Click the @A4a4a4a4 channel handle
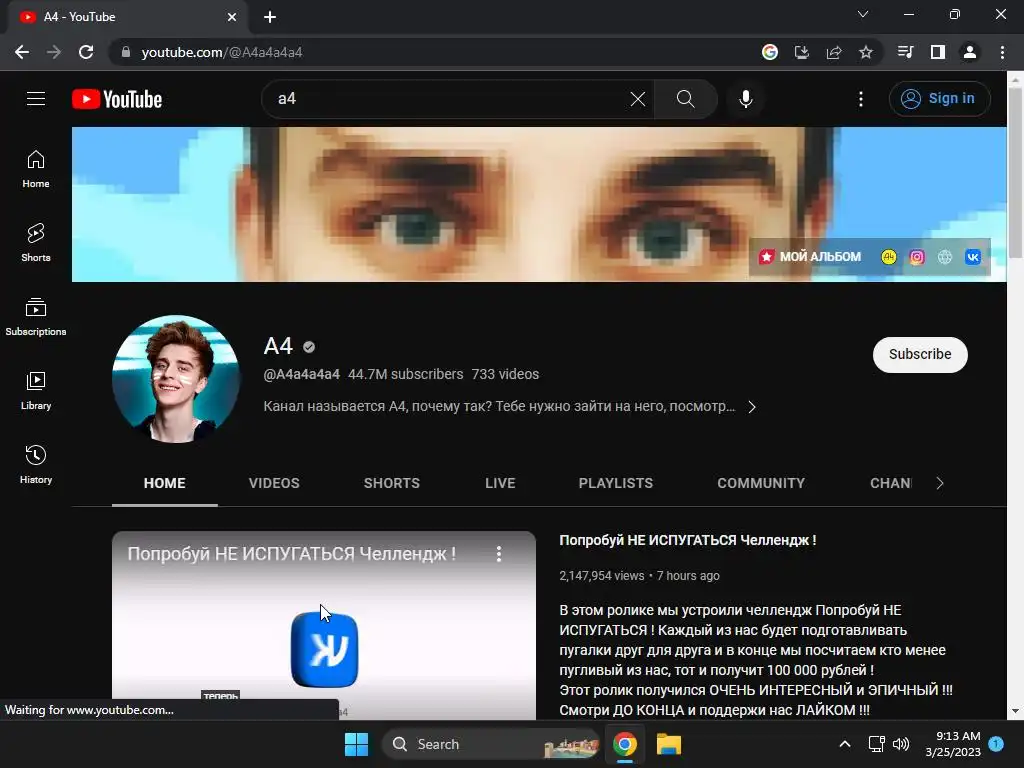The width and height of the screenshot is (1024, 768). click(x=302, y=374)
